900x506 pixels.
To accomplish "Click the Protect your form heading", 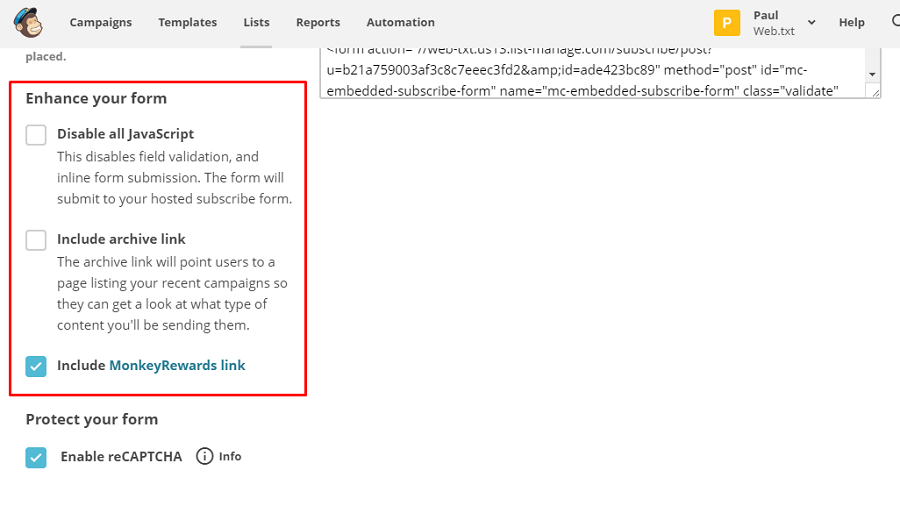I will (92, 419).
